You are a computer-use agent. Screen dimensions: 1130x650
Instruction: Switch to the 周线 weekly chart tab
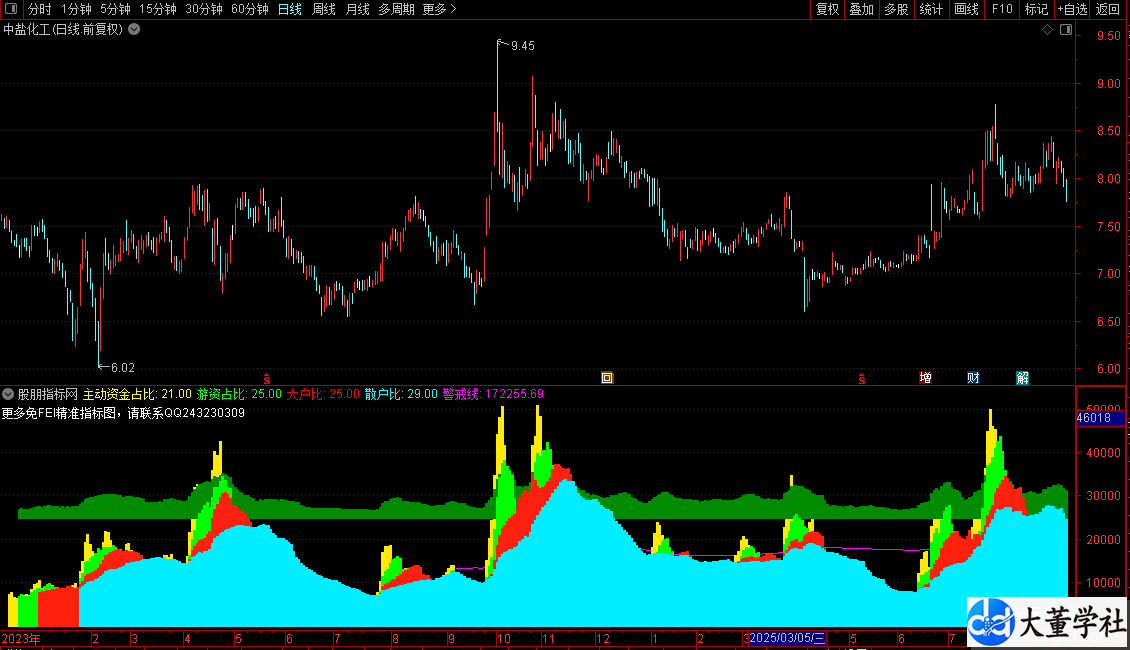324,9
